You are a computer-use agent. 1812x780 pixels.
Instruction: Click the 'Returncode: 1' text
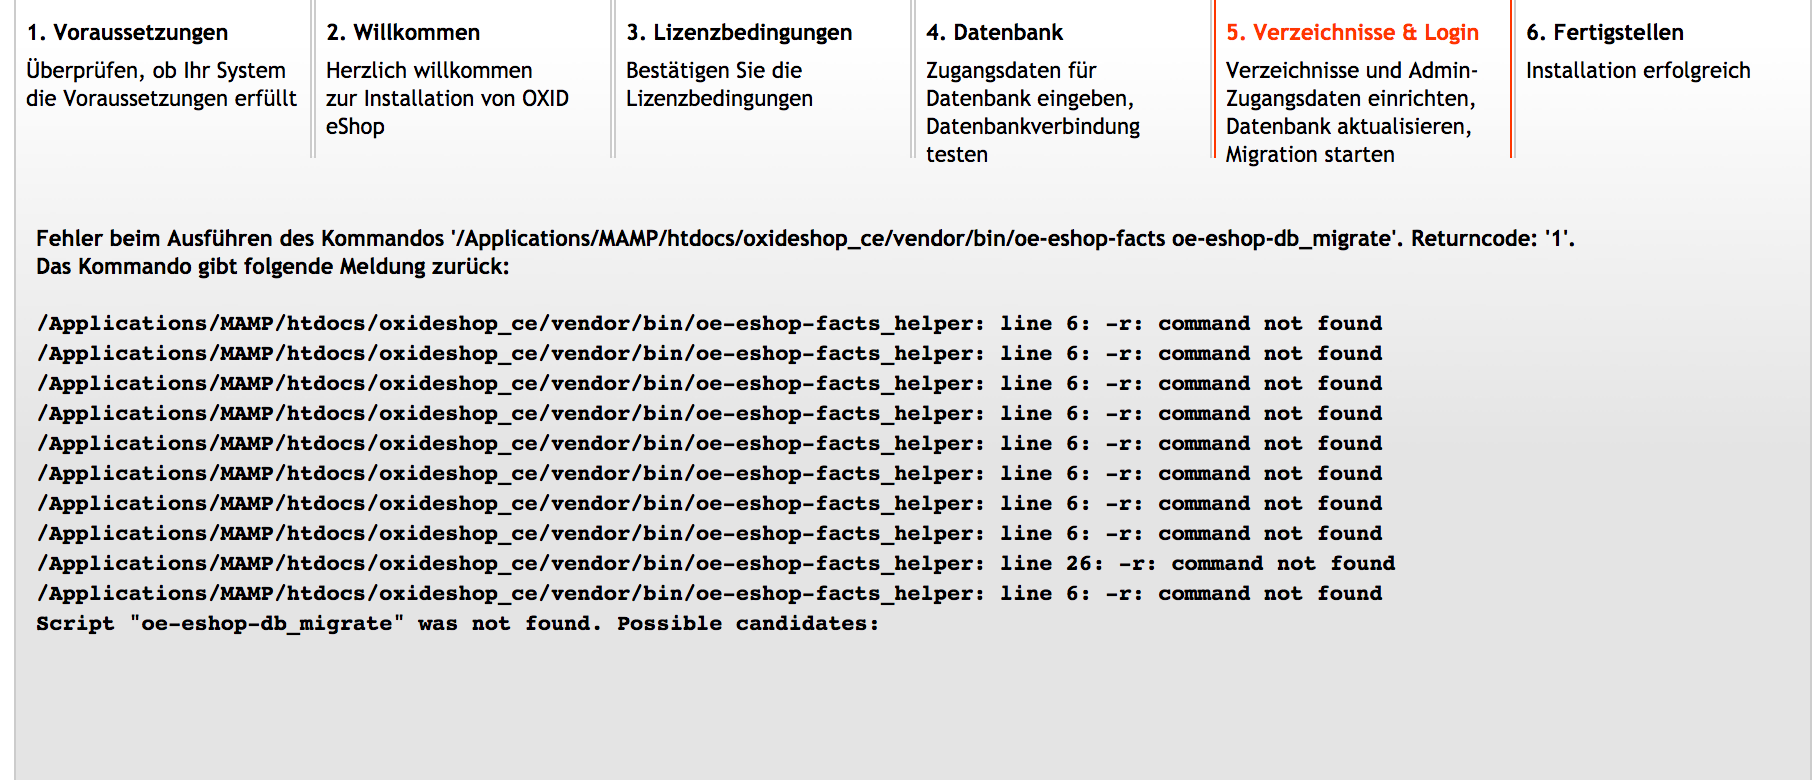(1492, 238)
